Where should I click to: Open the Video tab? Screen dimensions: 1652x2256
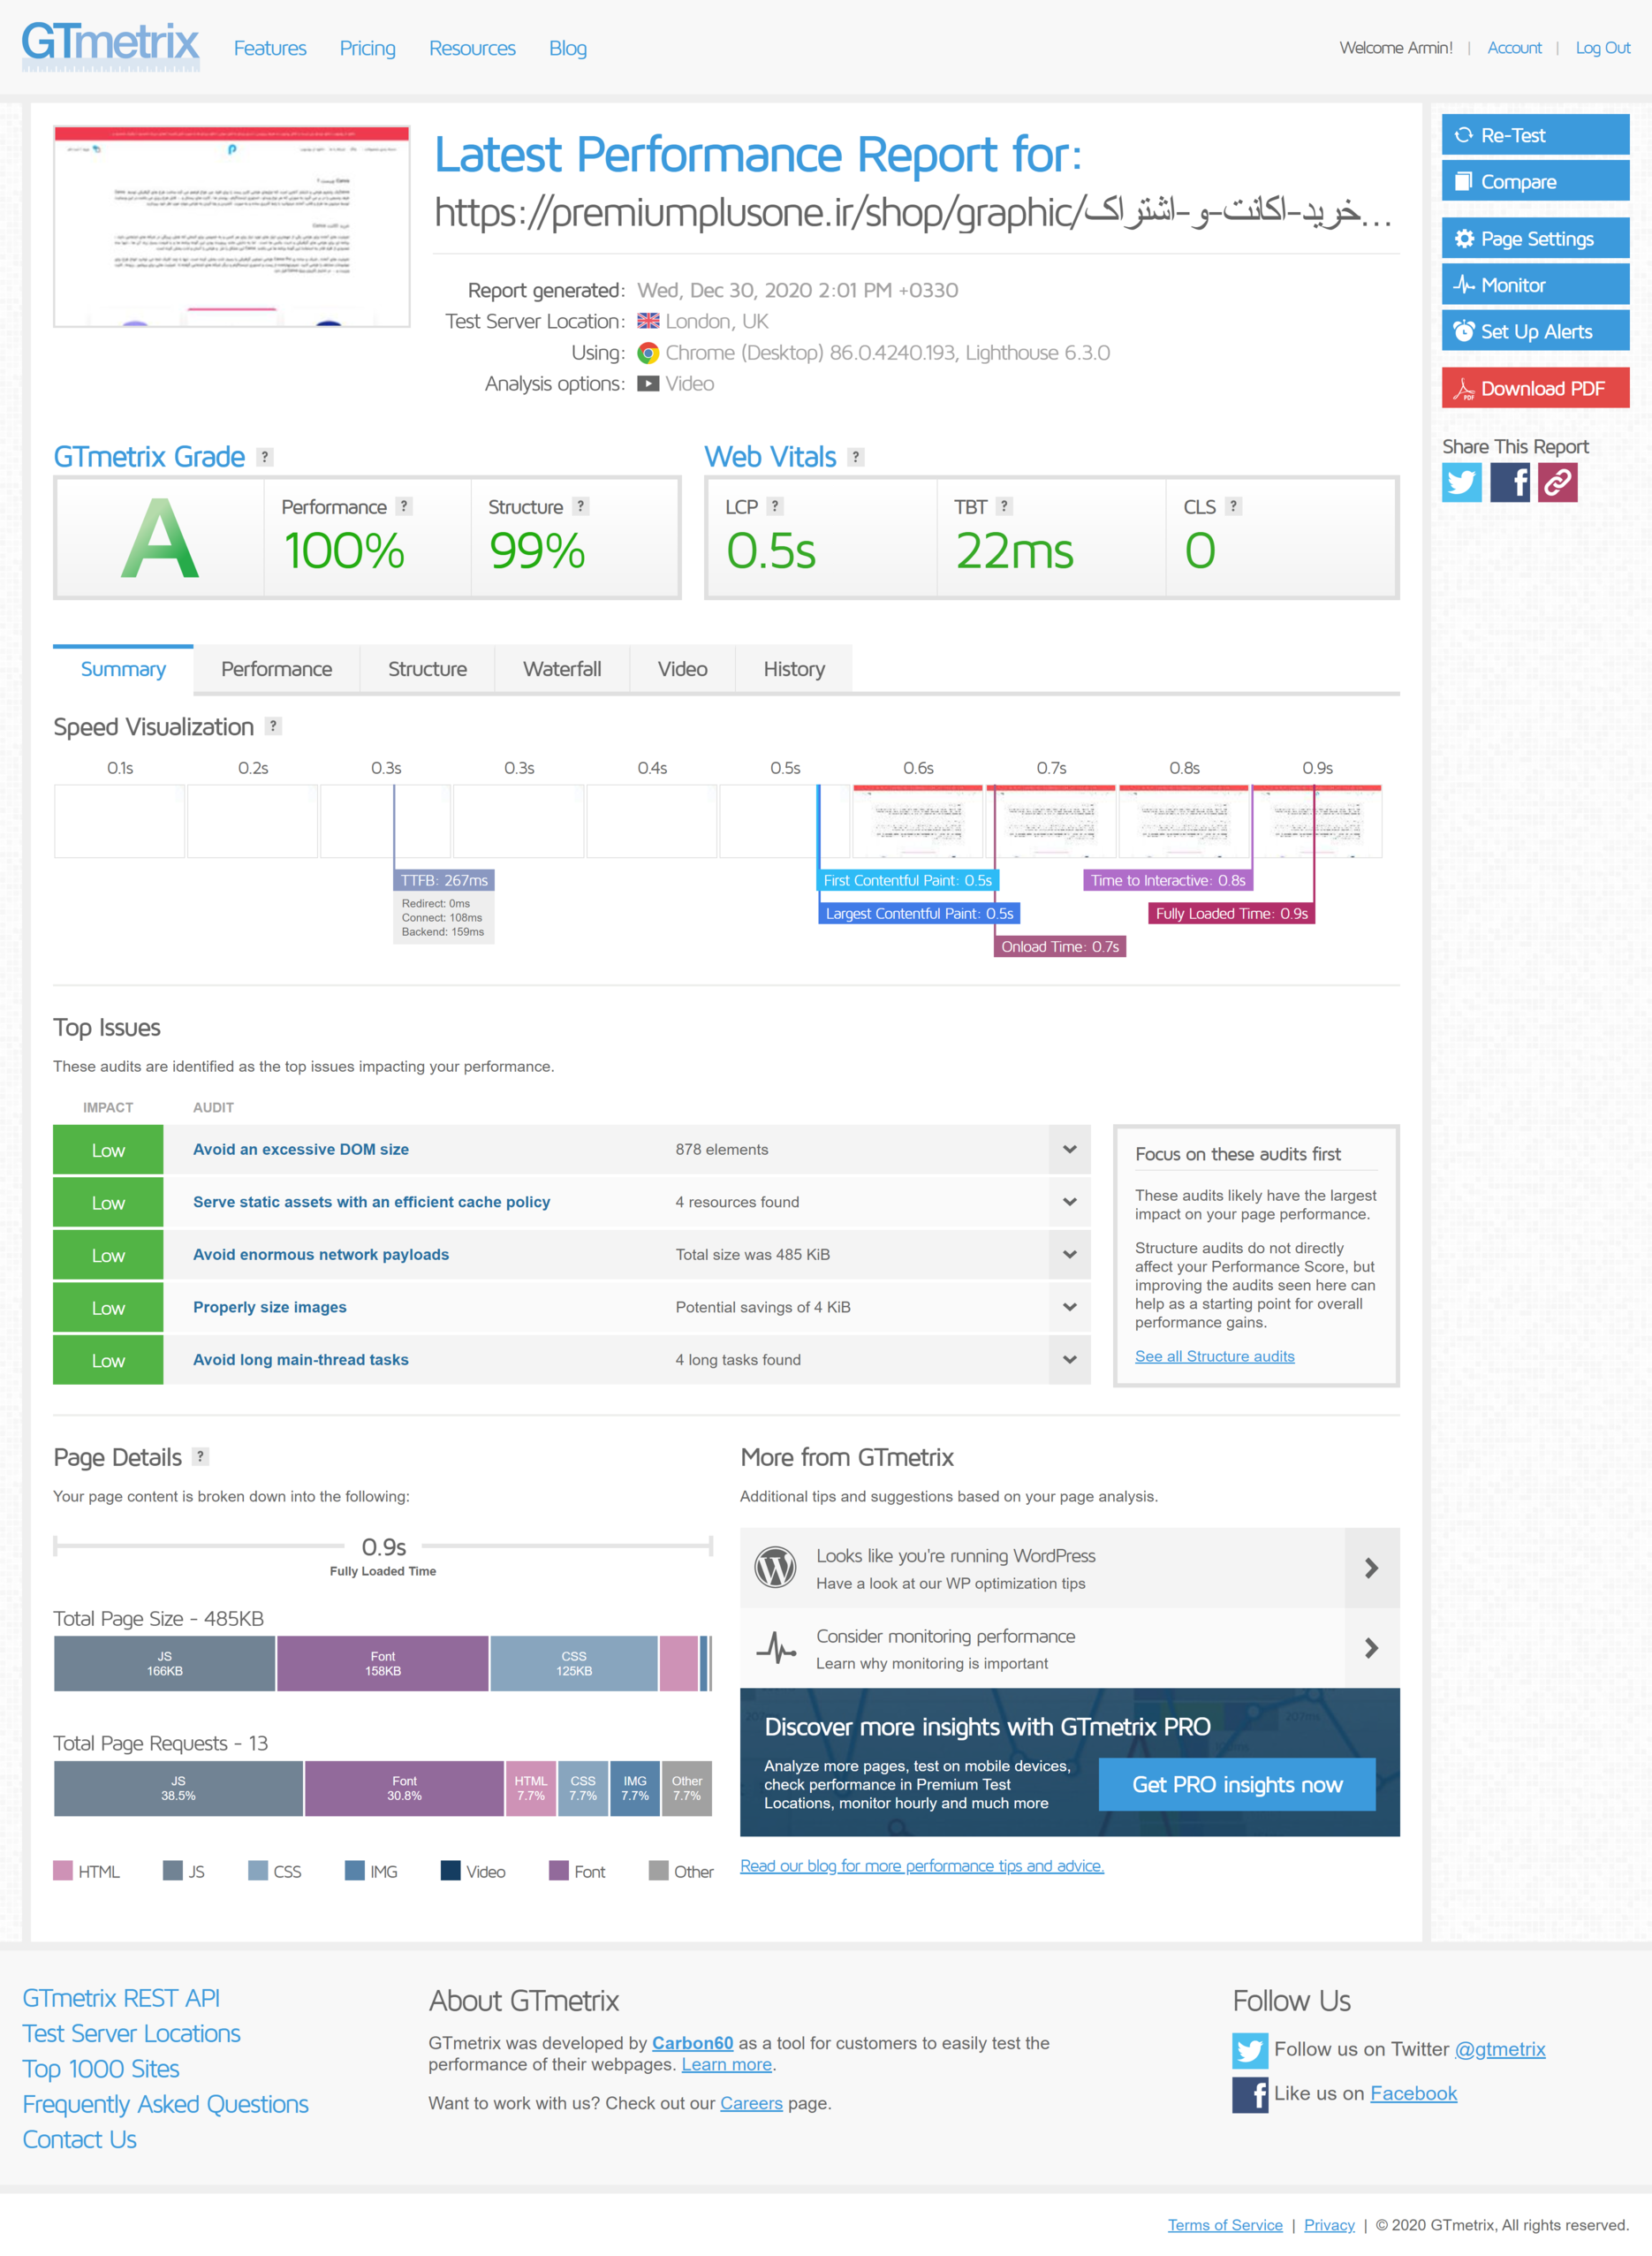tap(682, 669)
